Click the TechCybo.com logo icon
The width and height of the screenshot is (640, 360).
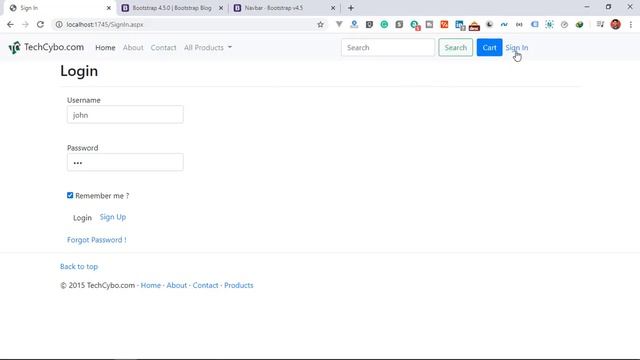15,48
